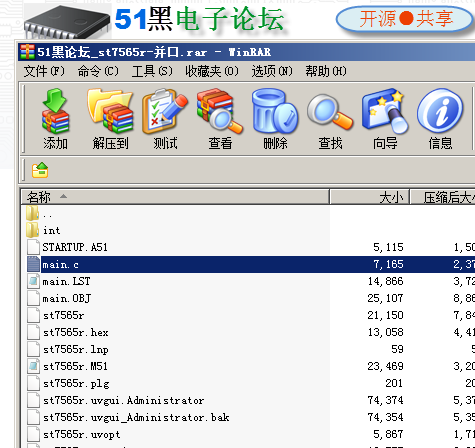Click the st7565r.hex file icon
Viewport: 475px width, 448px height.
coord(33,332)
